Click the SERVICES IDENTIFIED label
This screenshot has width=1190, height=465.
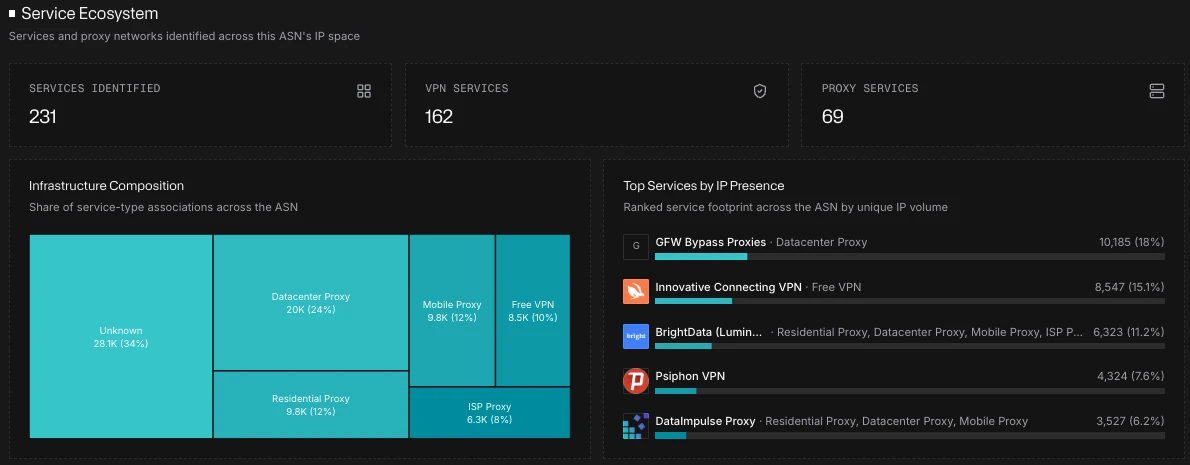pyautogui.click(x=95, y=88)
